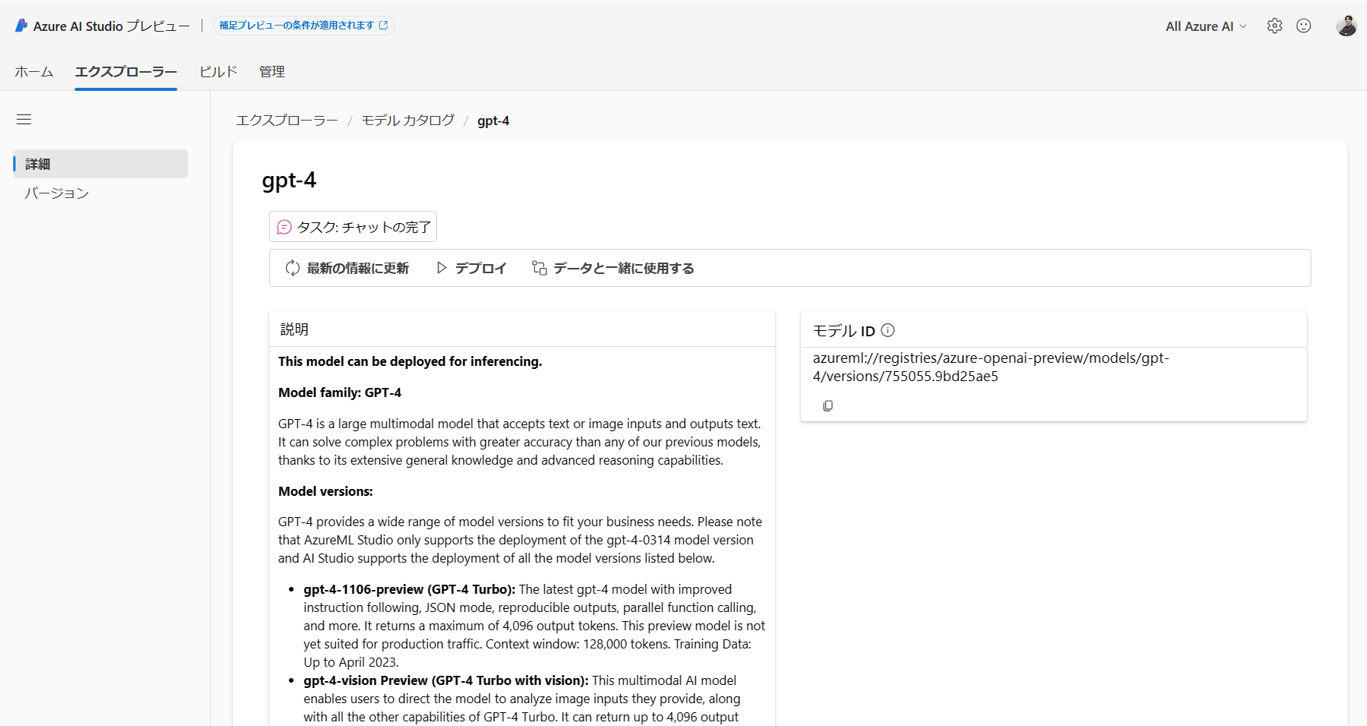Screen dimensions: 1367x726
Task: Click 'gpt-4-vision Preview' bullet heading
Action: (x=446, y=680)
